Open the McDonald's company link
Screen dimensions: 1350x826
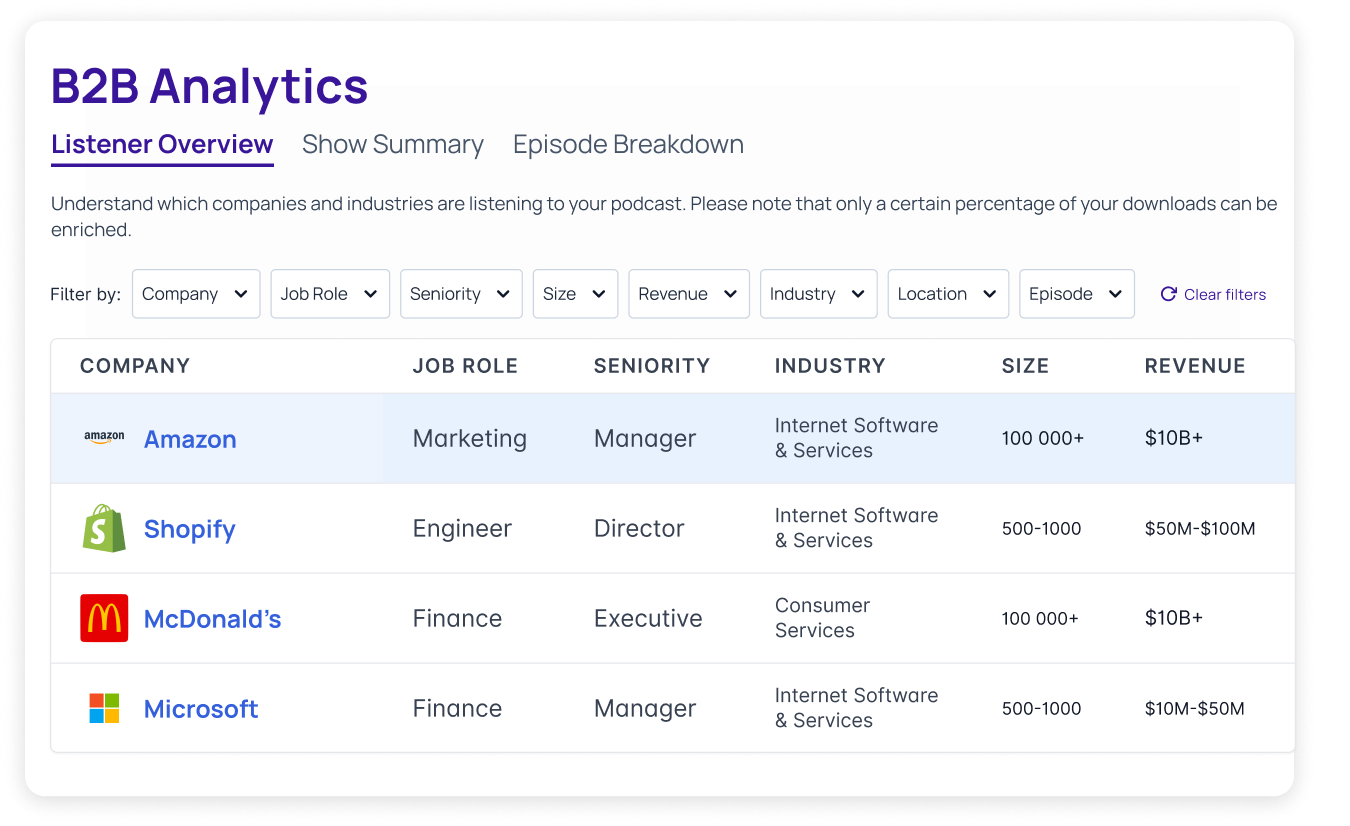(212, 619)
